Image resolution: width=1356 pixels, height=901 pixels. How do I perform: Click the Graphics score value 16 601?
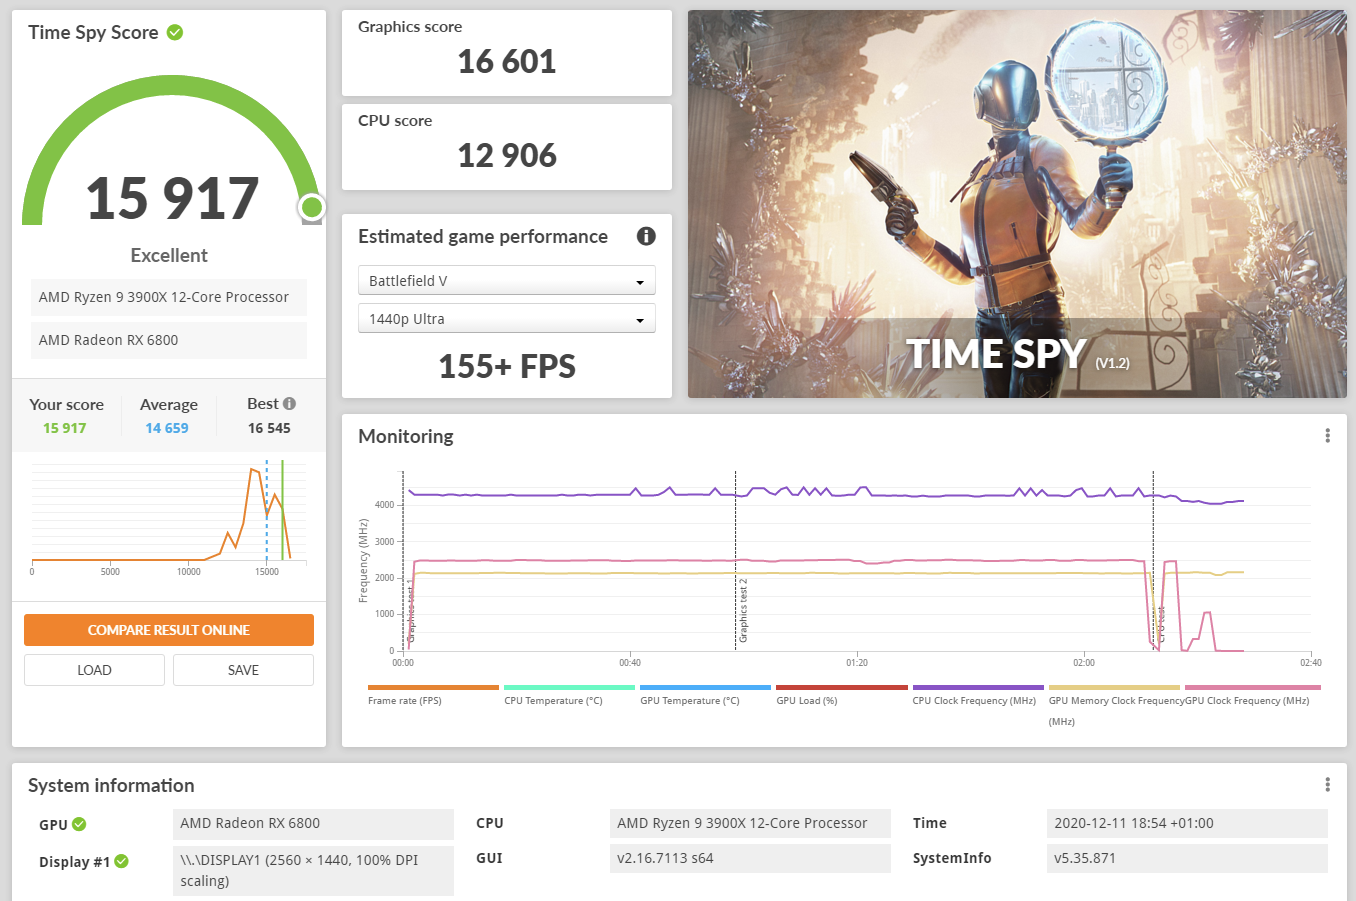pos(507,62)
